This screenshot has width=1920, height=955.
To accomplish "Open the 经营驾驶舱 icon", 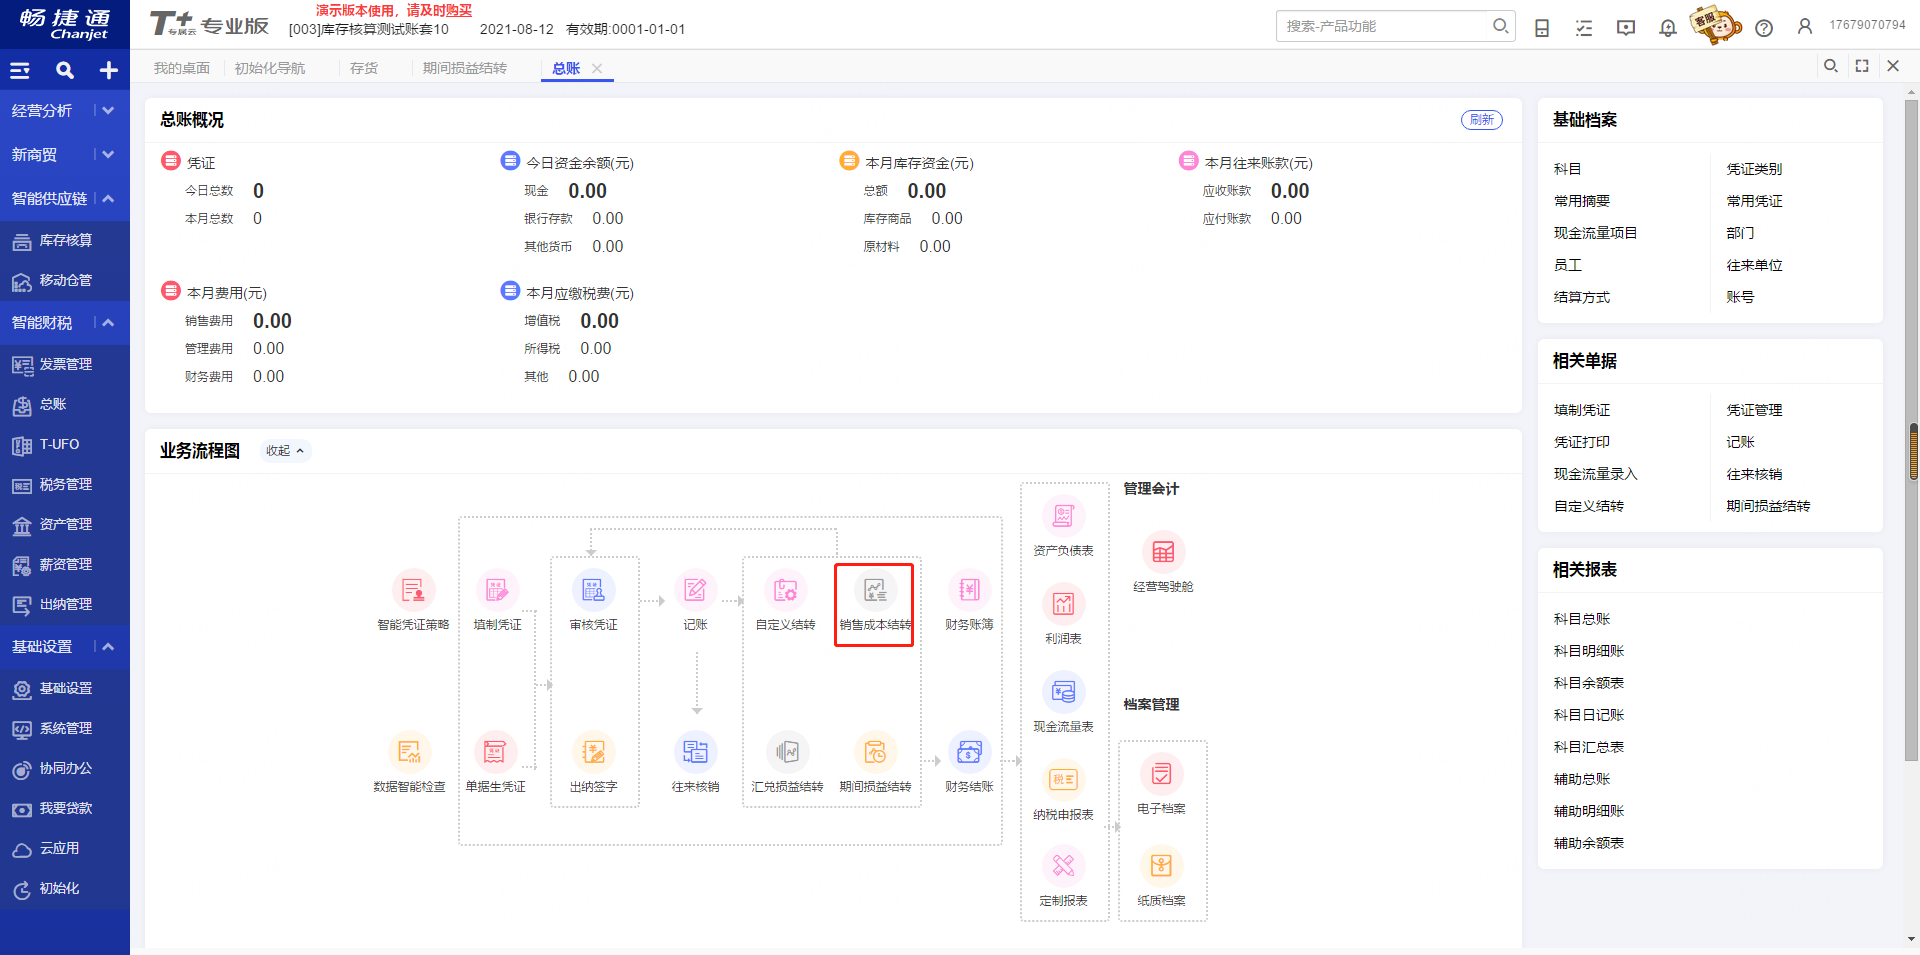I will [x=1163, y=552].
